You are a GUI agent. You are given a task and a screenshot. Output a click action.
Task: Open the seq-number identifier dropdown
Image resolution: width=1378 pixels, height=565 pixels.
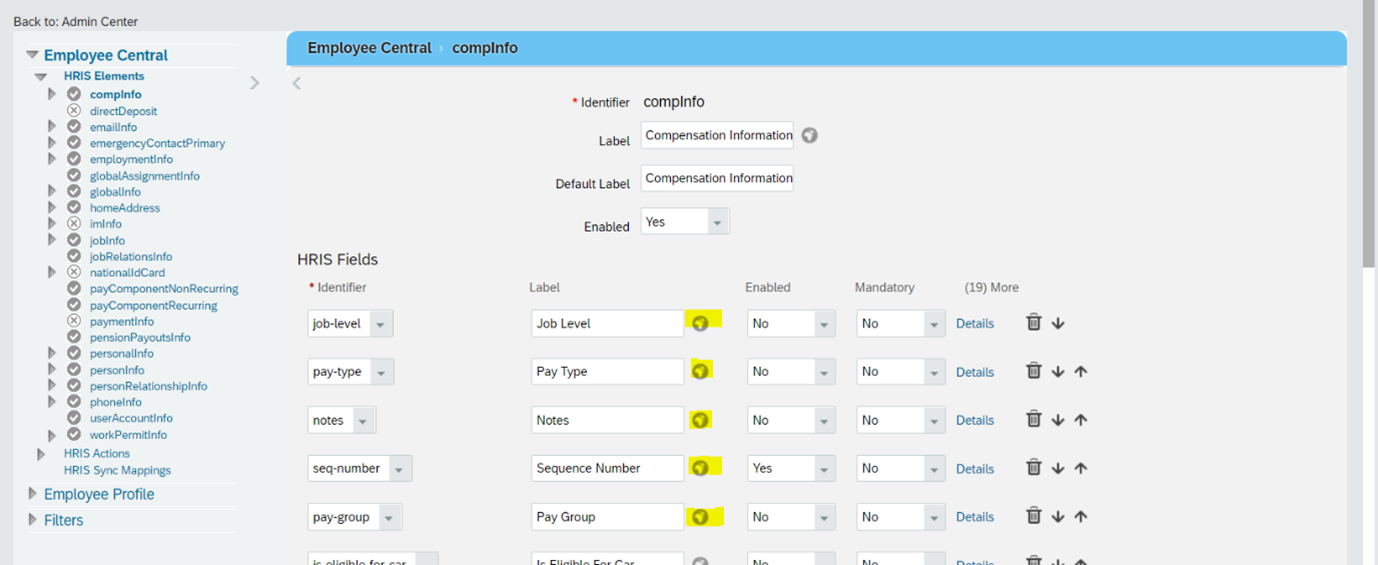click(360, 468)
